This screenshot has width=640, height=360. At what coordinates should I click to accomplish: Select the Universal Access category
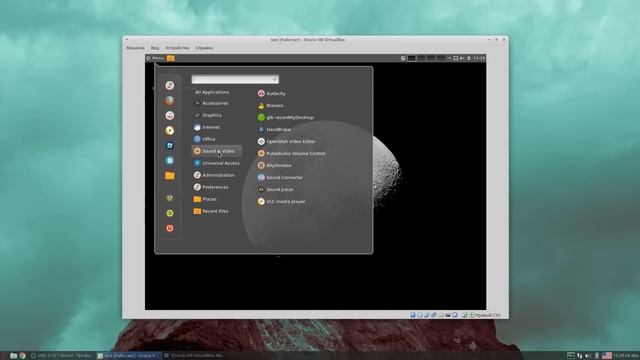click(217, 163)
